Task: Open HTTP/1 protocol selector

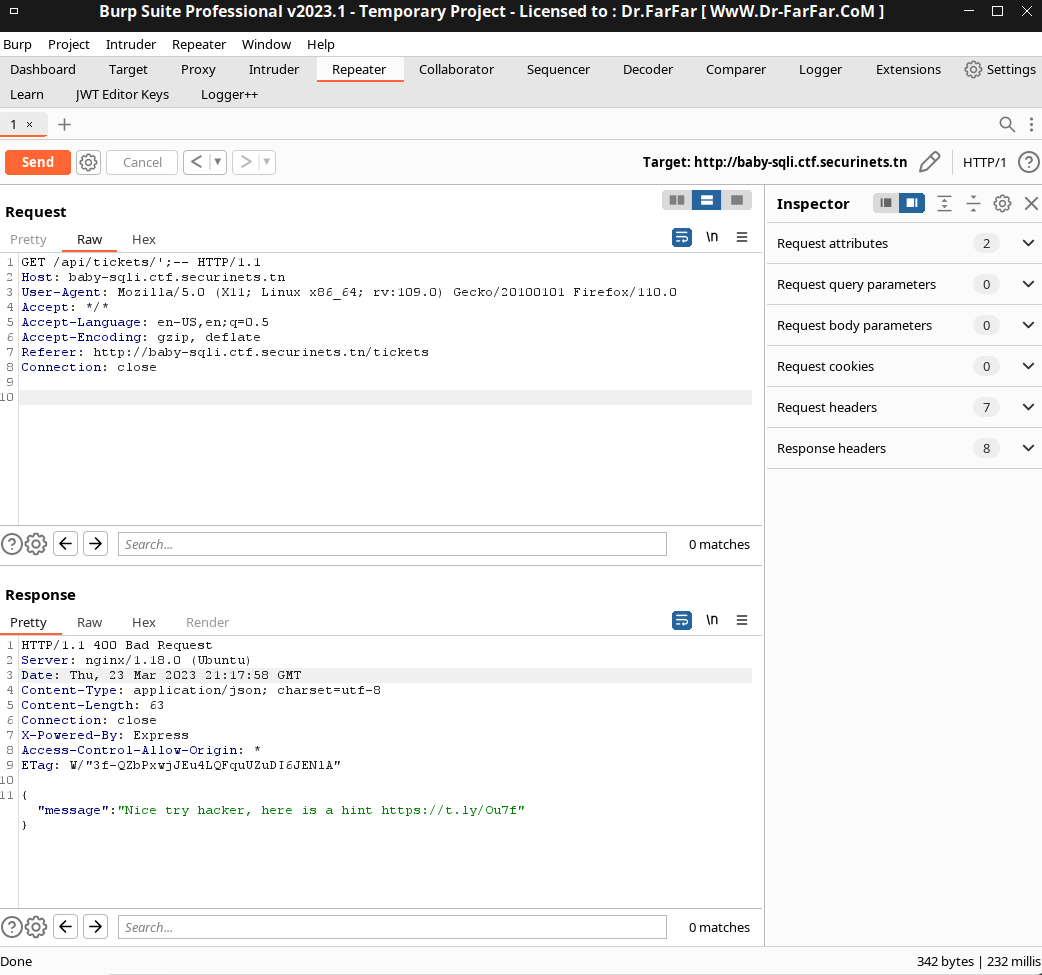Action: click(984, 162)
